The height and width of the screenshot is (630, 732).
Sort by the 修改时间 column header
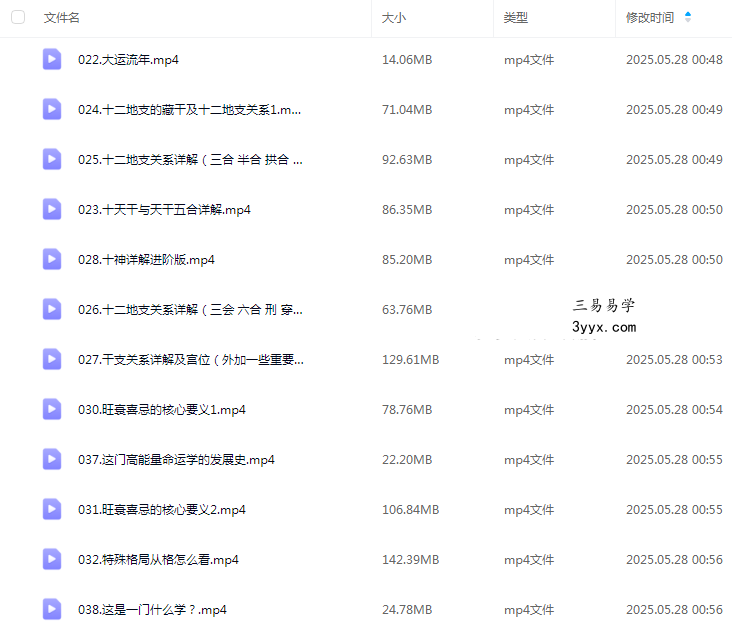point(650,18)
